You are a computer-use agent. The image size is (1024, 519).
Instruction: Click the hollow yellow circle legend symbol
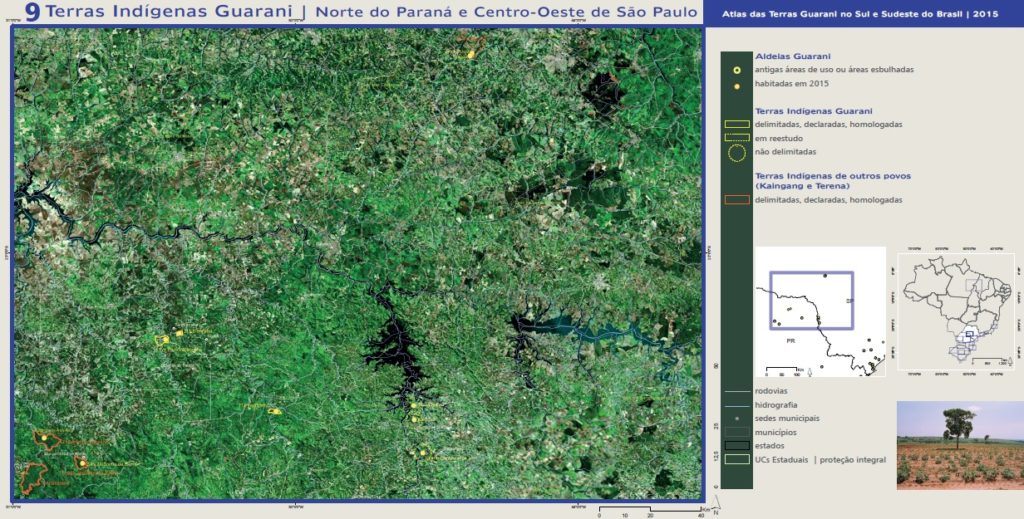[x=737, y=70]
